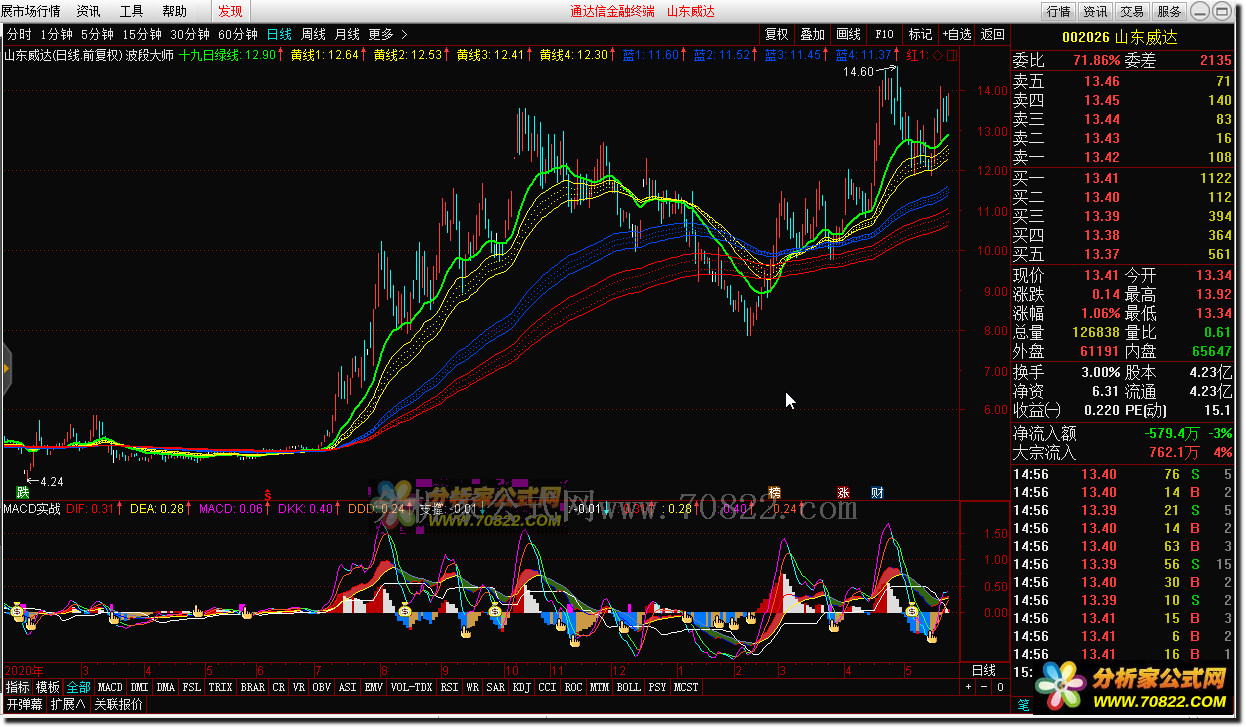This screenshot has height=727, width=1246.
Task: Select the DMI indicator tab
Action: [139, 687]
